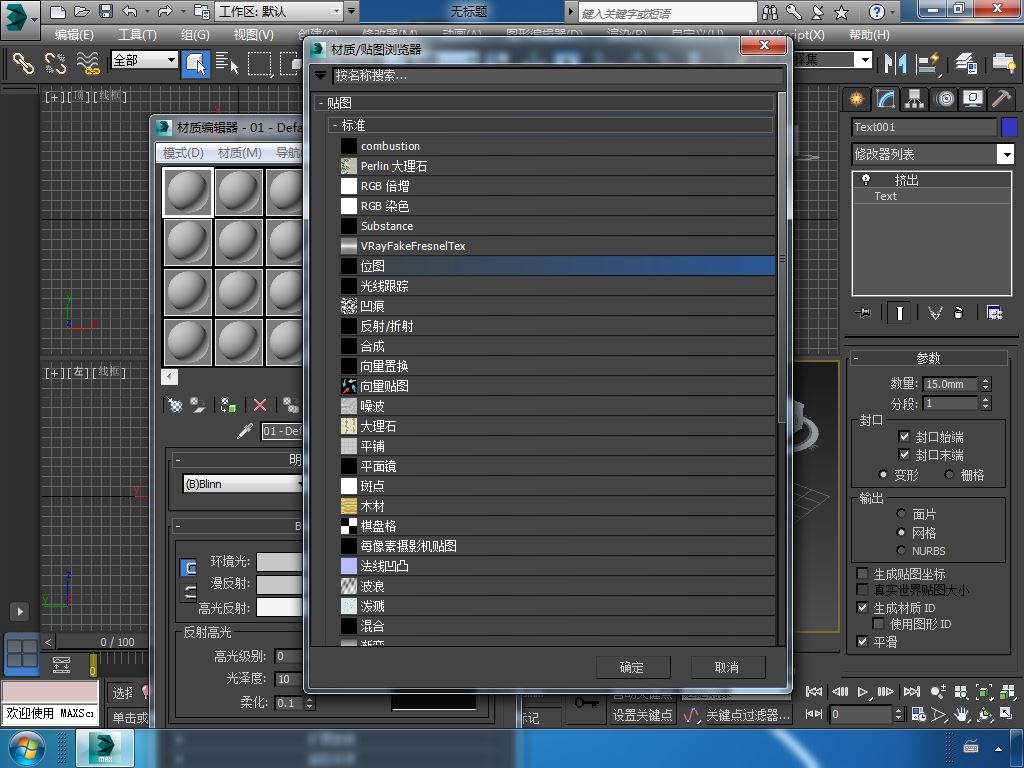The height and width of the screenshot is (768, 1024).
Task: Click the Bind to Space Warp icon
Action: click(x=88, y=63)
